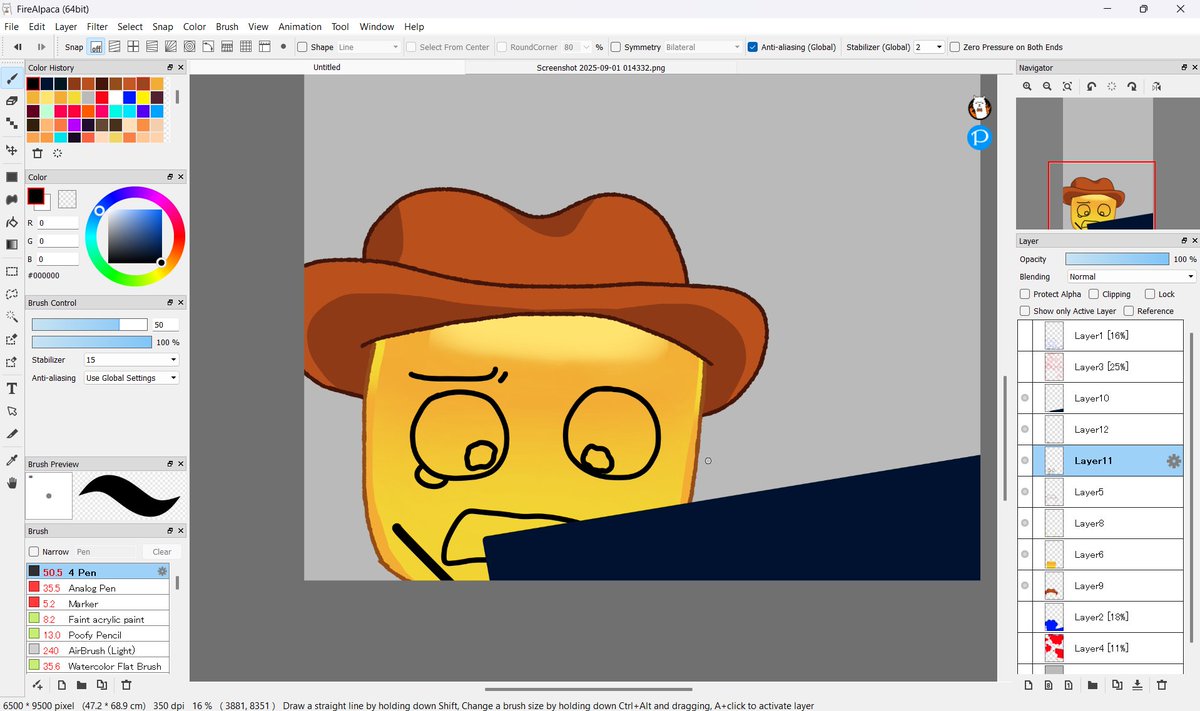This screenshot has width=1200, height=711.
Task: Enable the Symmetry checkbox
Action: tap(616, 47)
